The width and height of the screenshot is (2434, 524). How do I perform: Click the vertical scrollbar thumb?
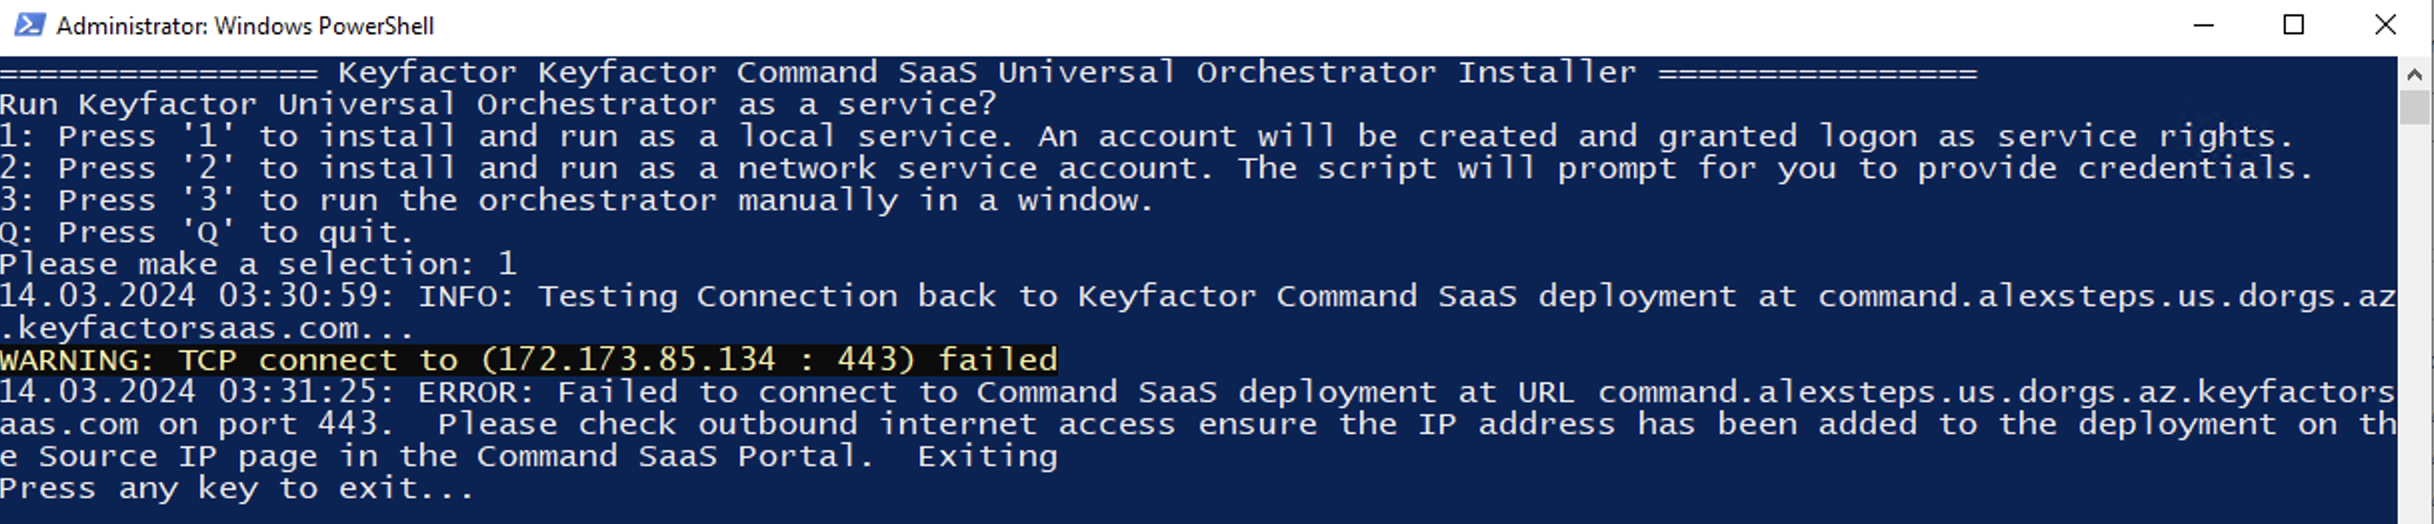click(x=2414, y=107)
